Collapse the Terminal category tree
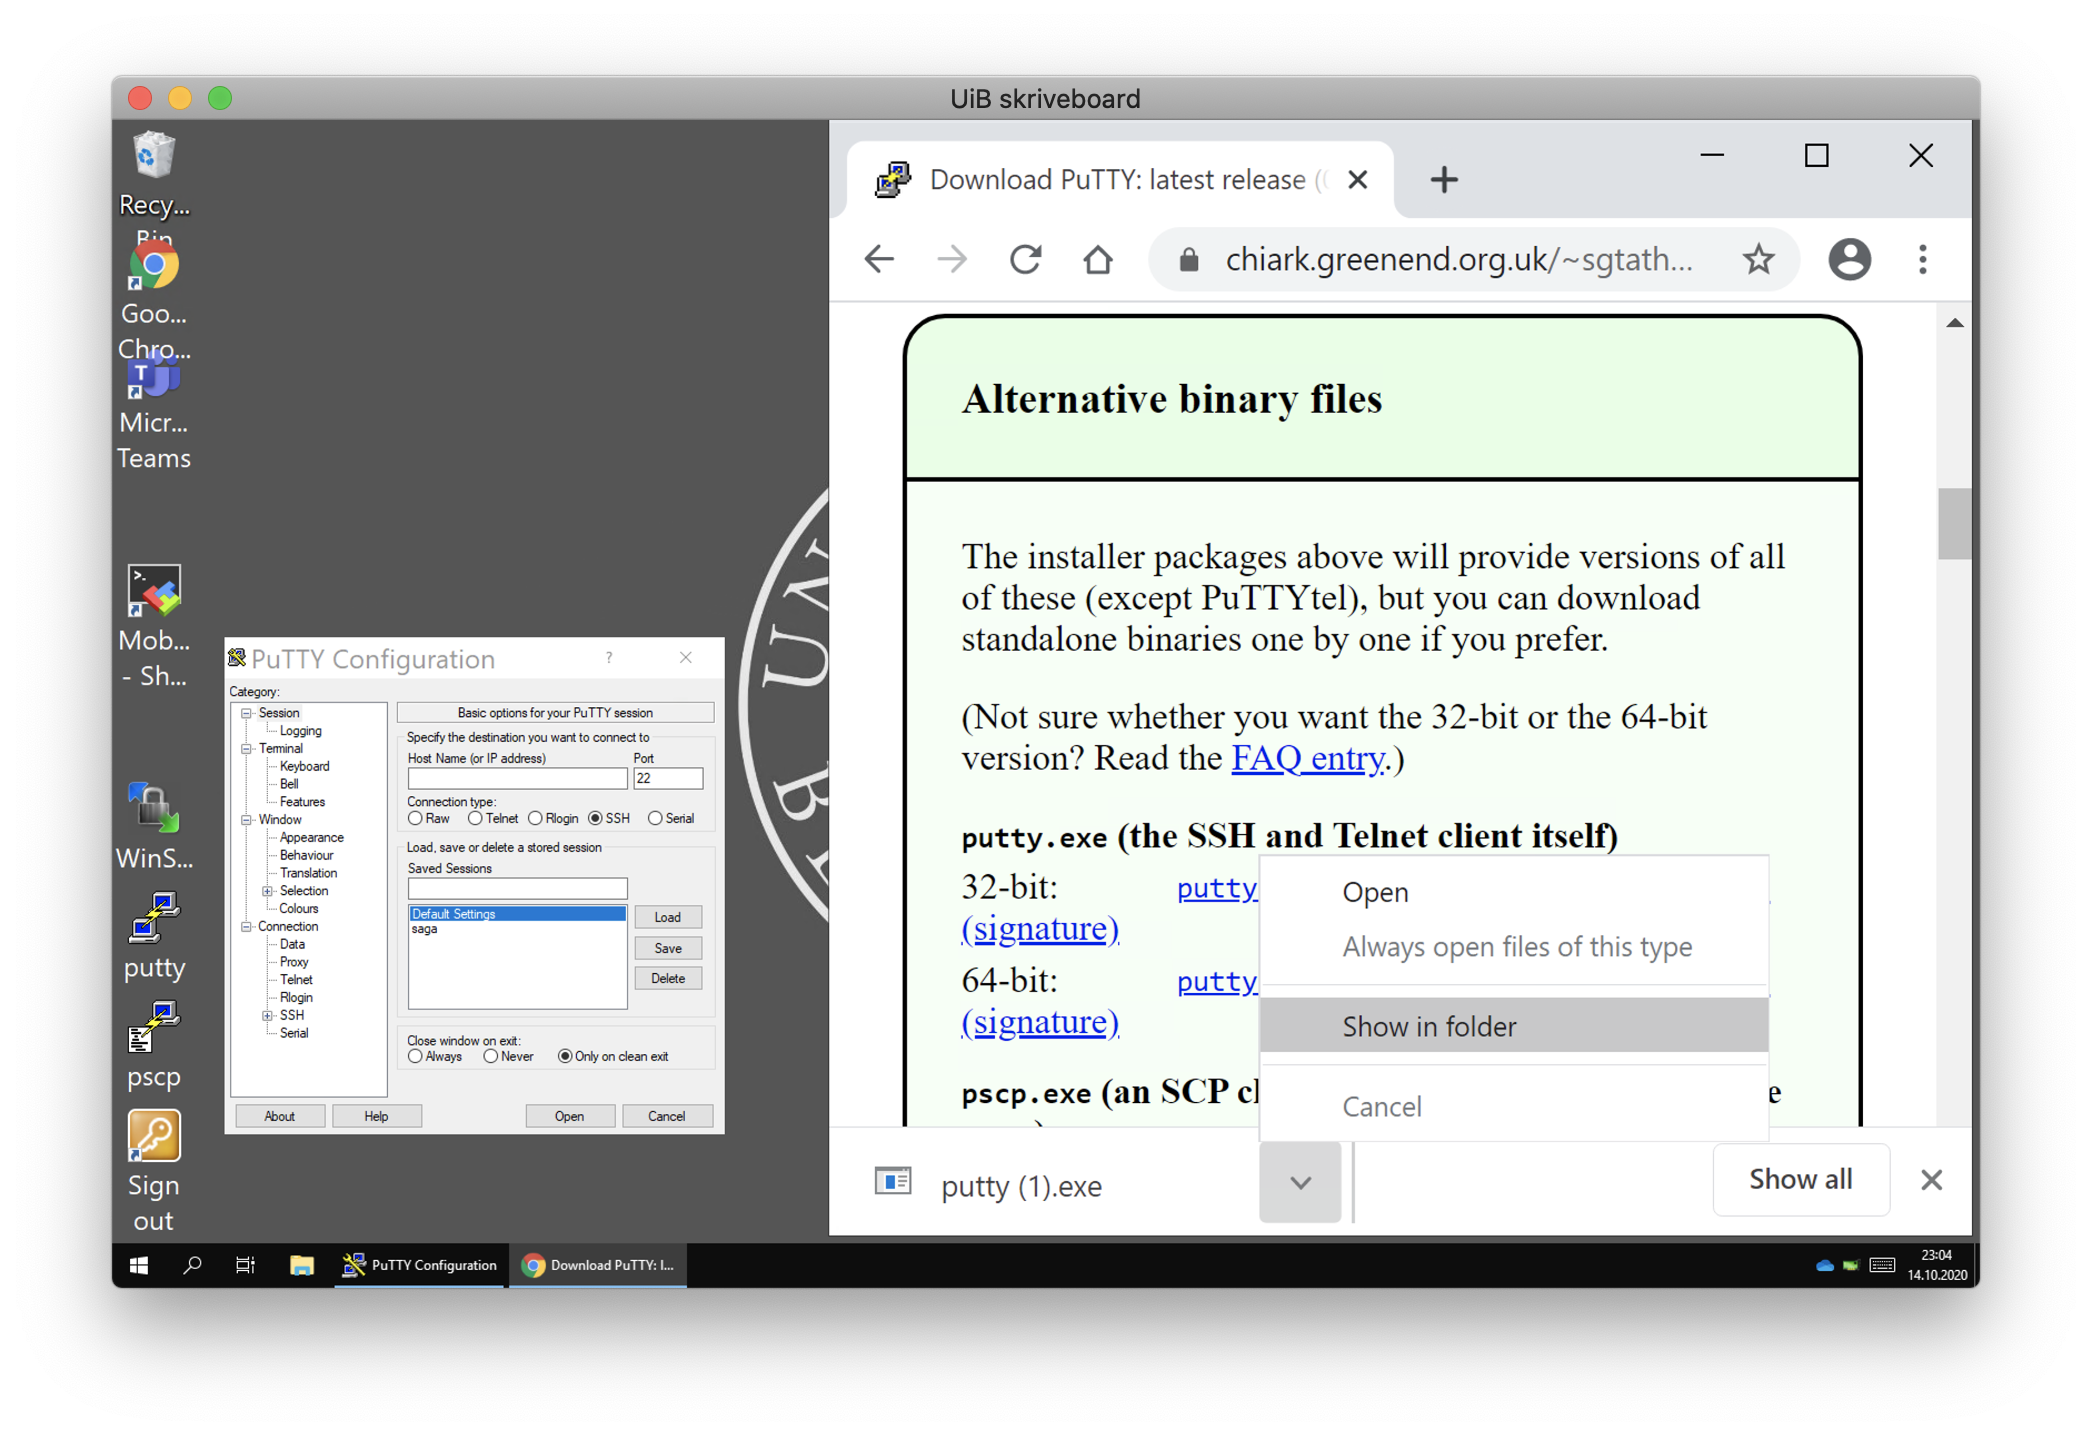 pos(246,749)
